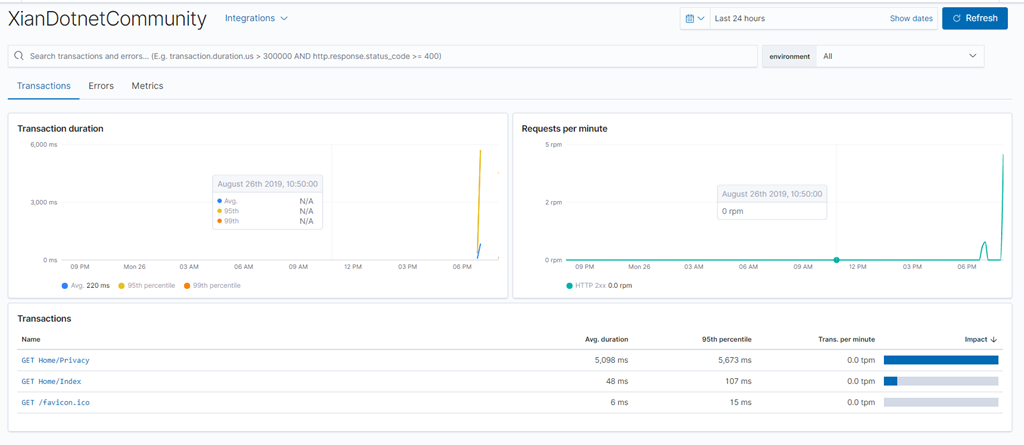Click the impact bar for /favicon.ico

click(x=941, y=403)
